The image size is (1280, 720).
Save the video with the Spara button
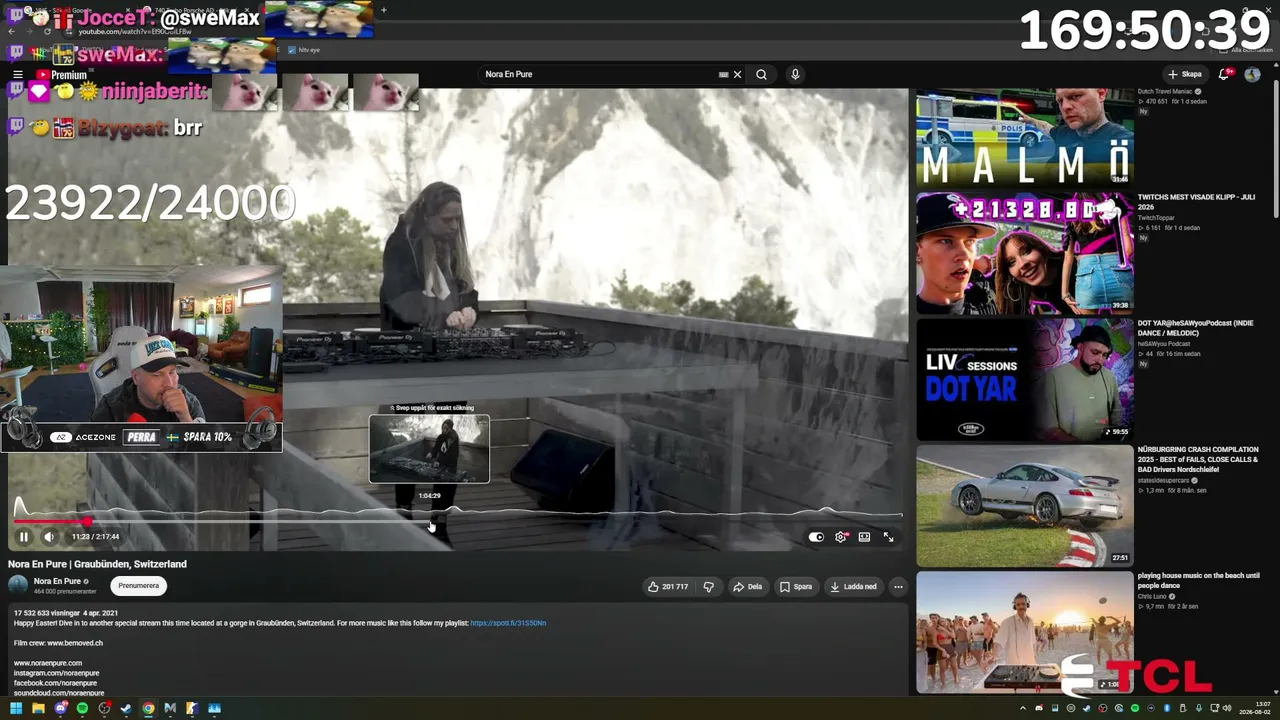[796, 587]
